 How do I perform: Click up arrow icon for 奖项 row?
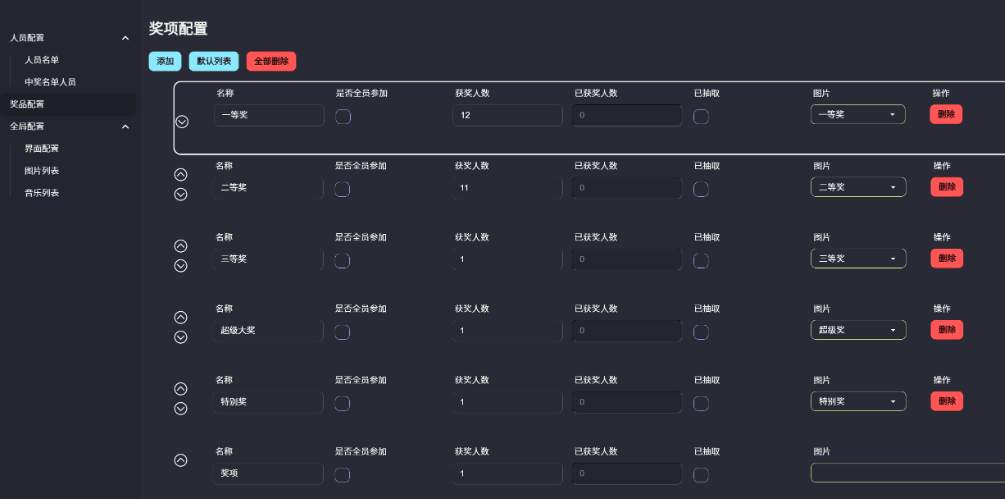pos(181,460)
